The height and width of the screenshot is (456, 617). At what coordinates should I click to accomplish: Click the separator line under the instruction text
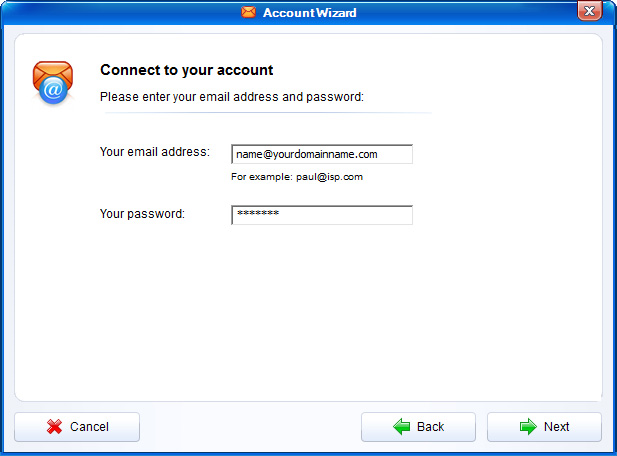265,113
